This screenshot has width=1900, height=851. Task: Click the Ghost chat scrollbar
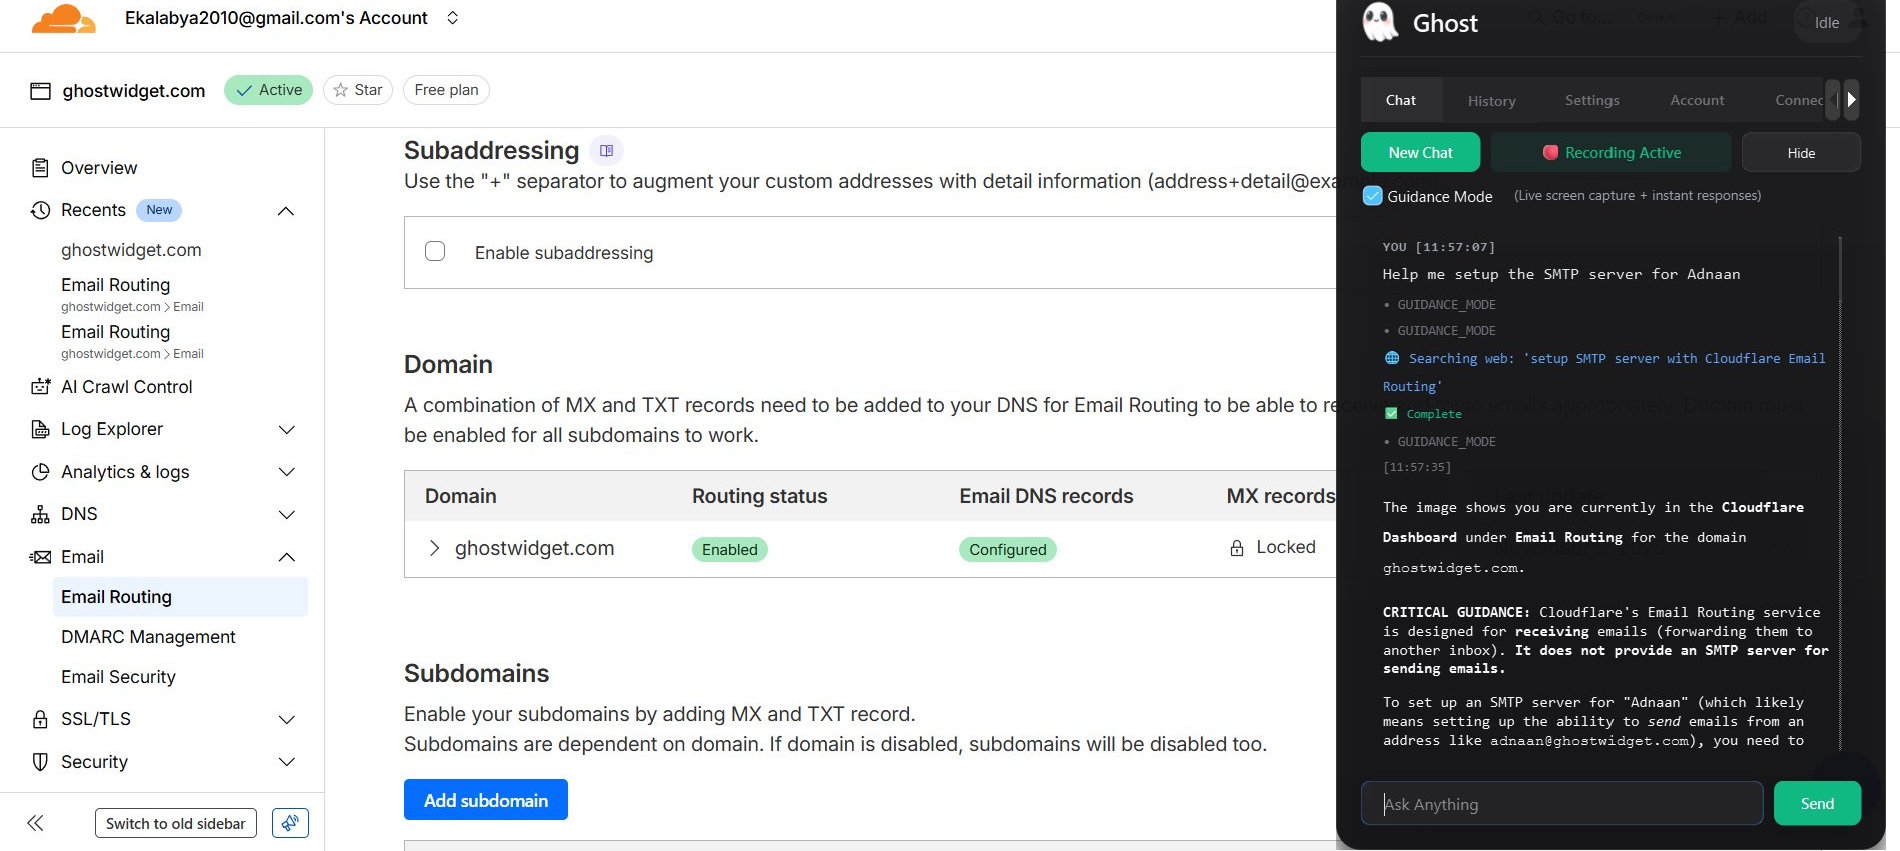point(1840,490)
